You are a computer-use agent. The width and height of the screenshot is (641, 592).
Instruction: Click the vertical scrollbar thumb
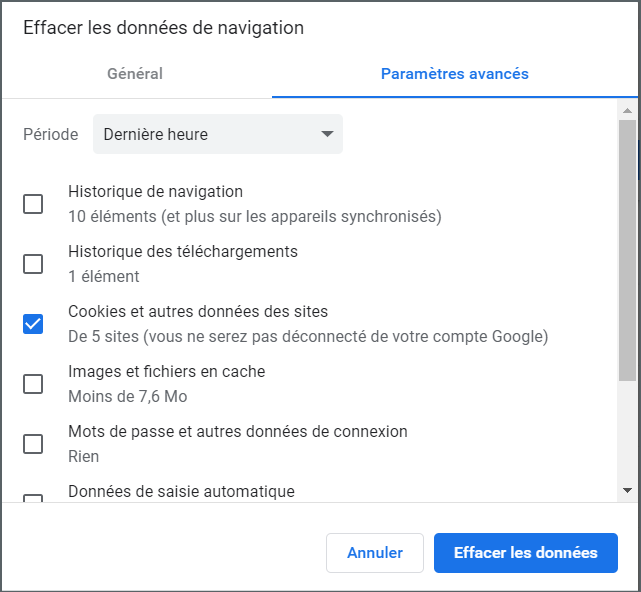[628, 251]
